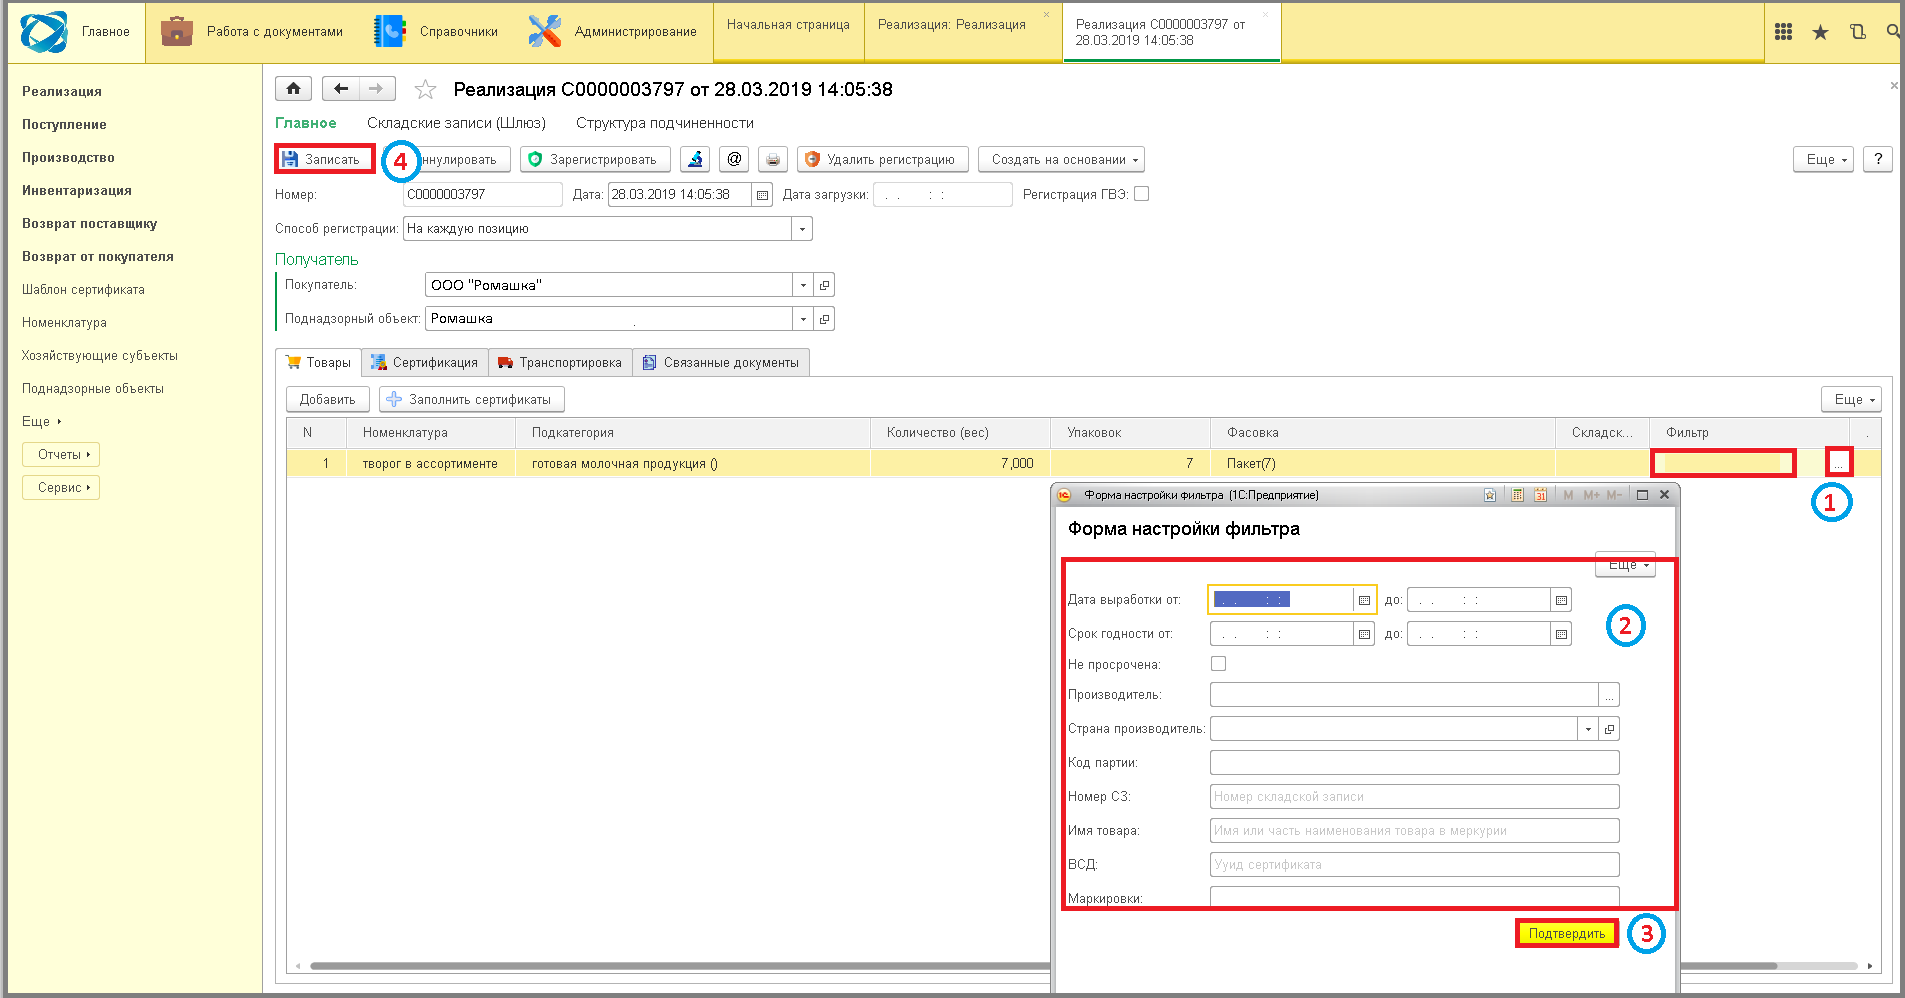This screenshot has height=998, width=1905.
Task: Click the Подтвердить button
Action: [x=1566, y=933]
